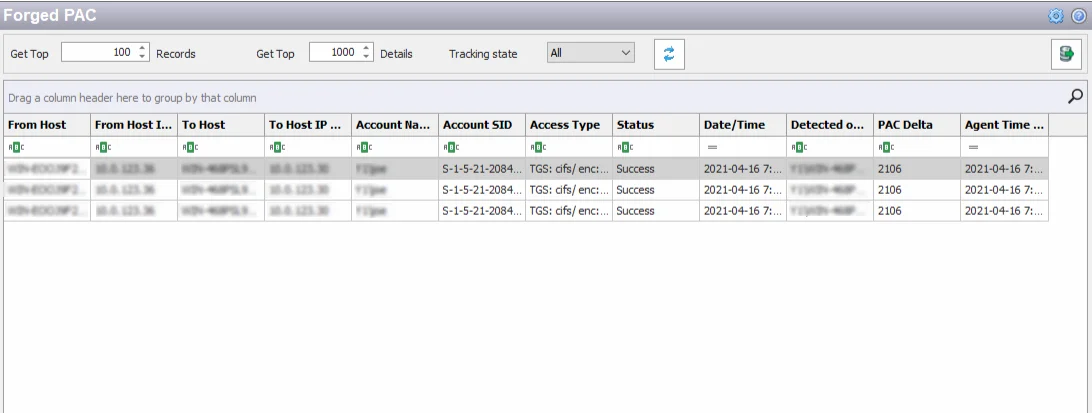Sort by Agent Time column header

point(1004,125)
